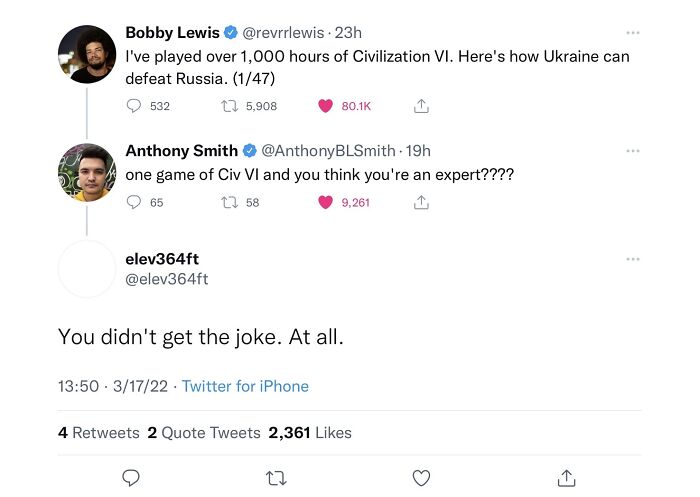View the 4 Retweets list
Screen dimensions: 700x497
[98, 433]
